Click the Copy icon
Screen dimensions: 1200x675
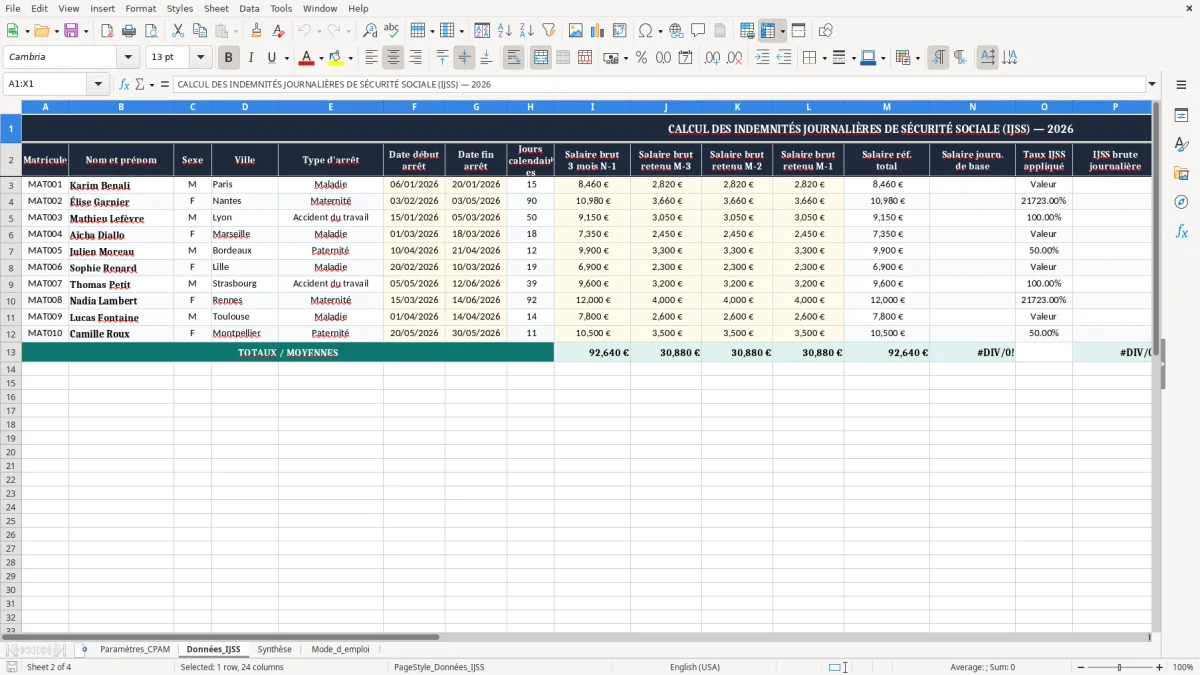pos(199,31)
